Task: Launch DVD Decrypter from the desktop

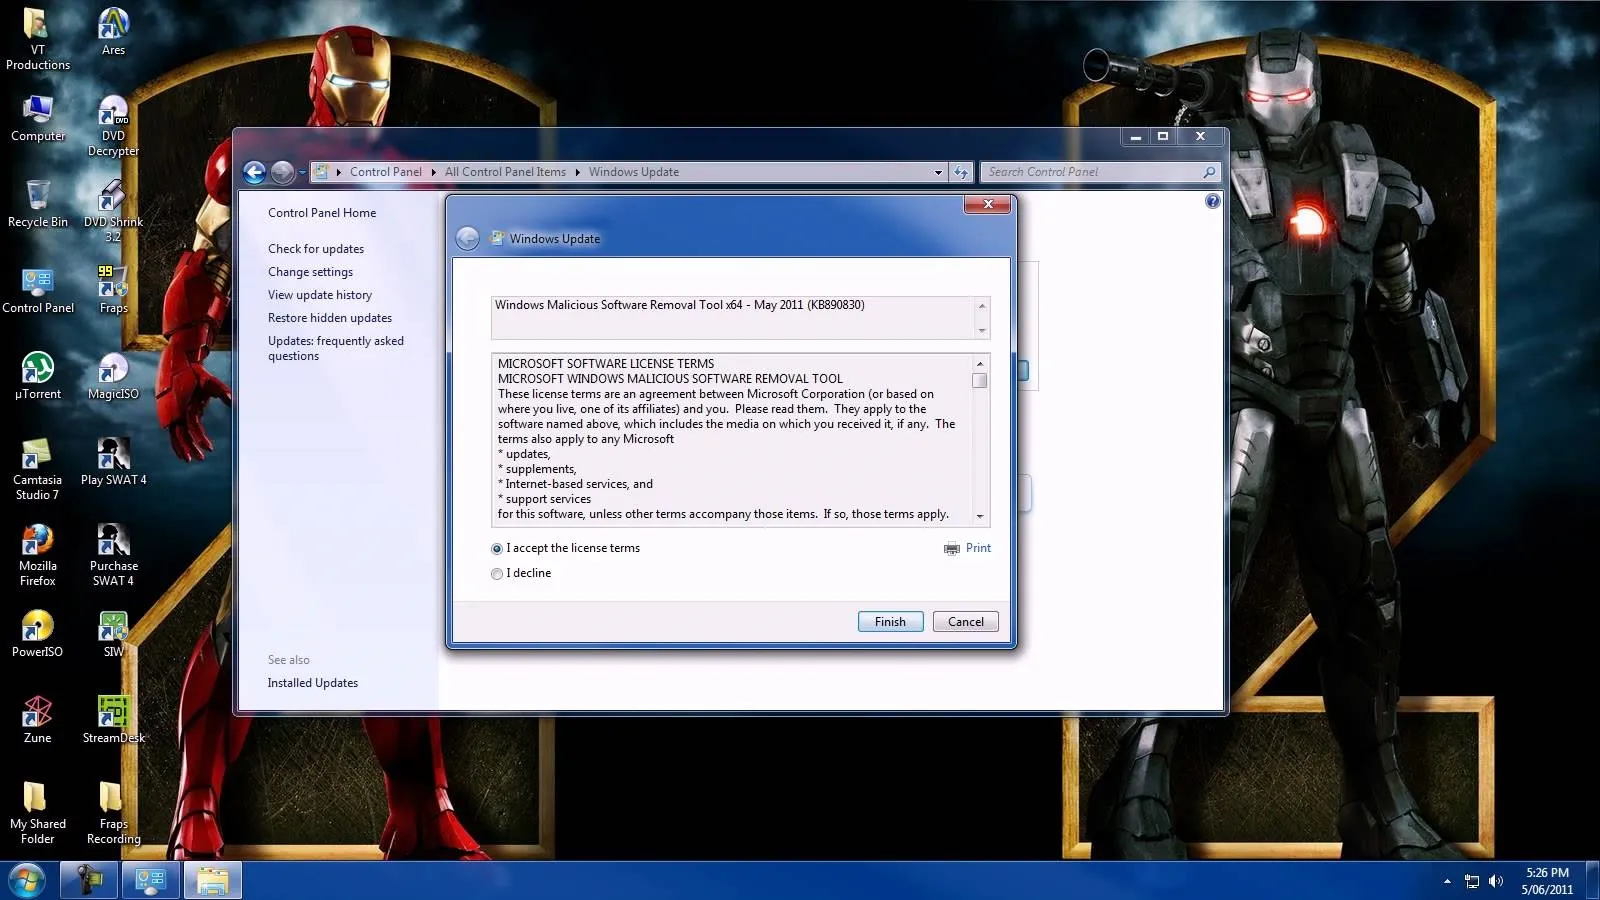Action: point(113,126)
